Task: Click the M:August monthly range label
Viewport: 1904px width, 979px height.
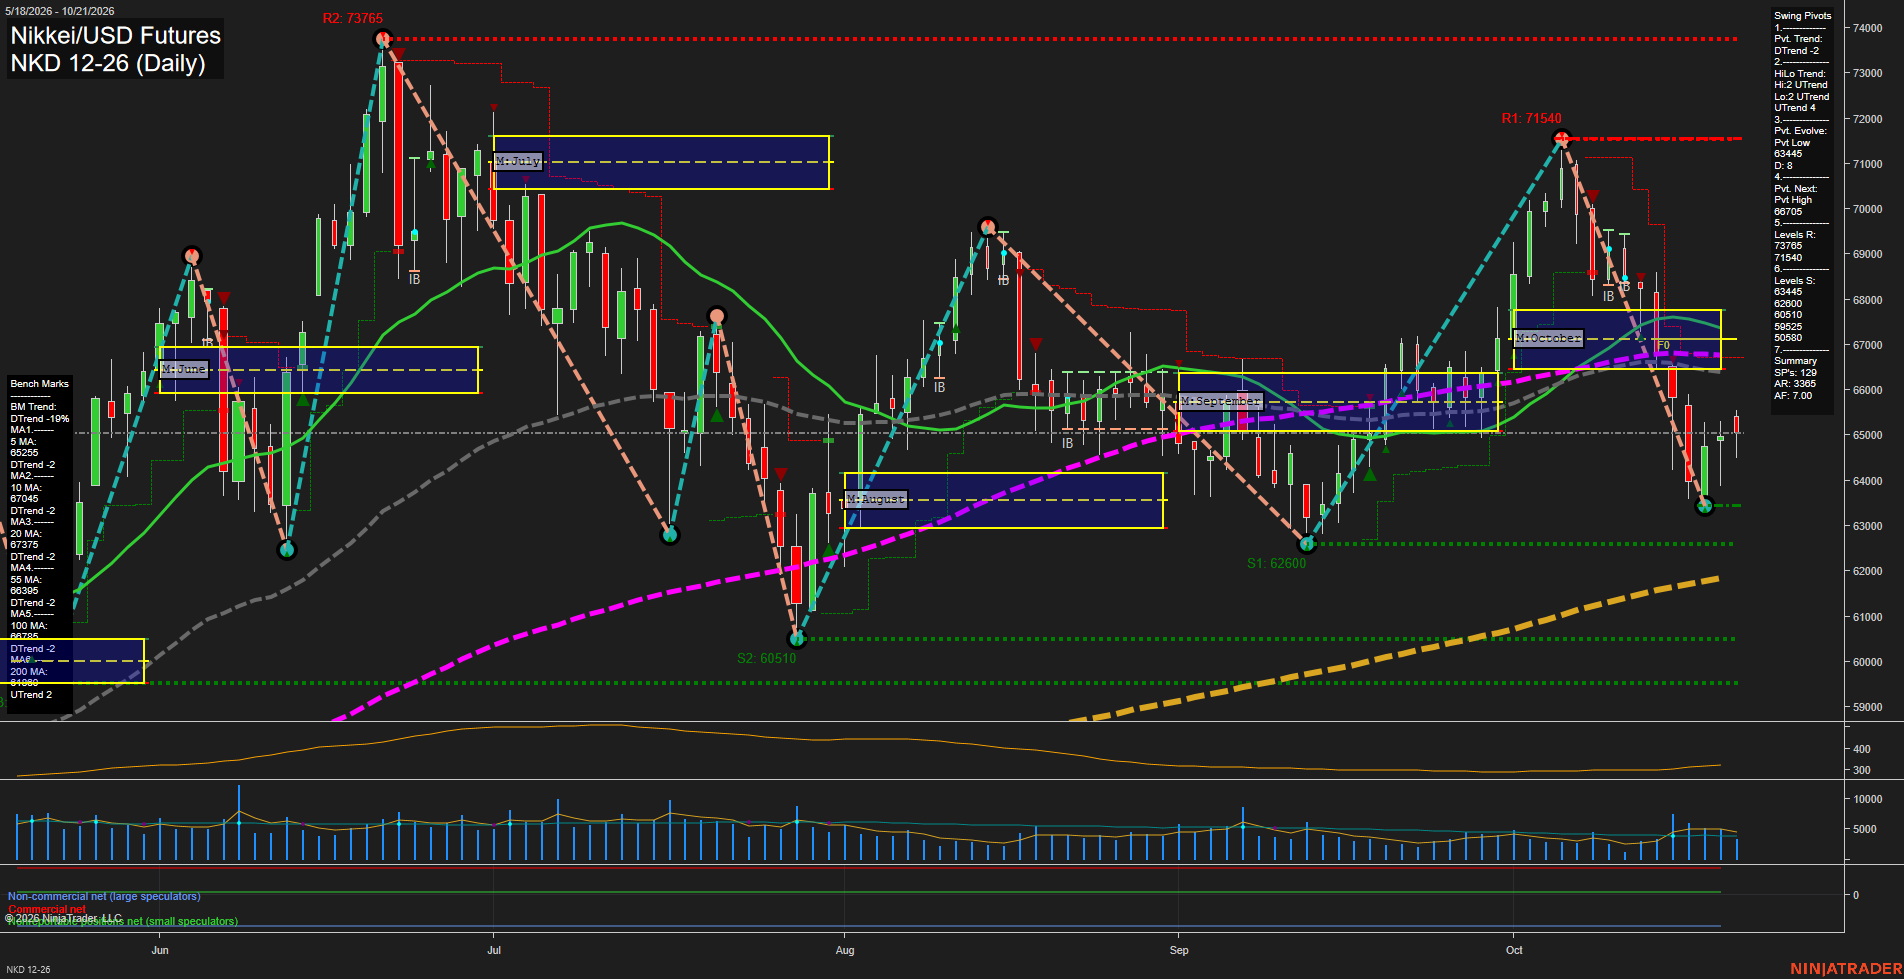Action: pyautogui.click(x=876, y=499)
